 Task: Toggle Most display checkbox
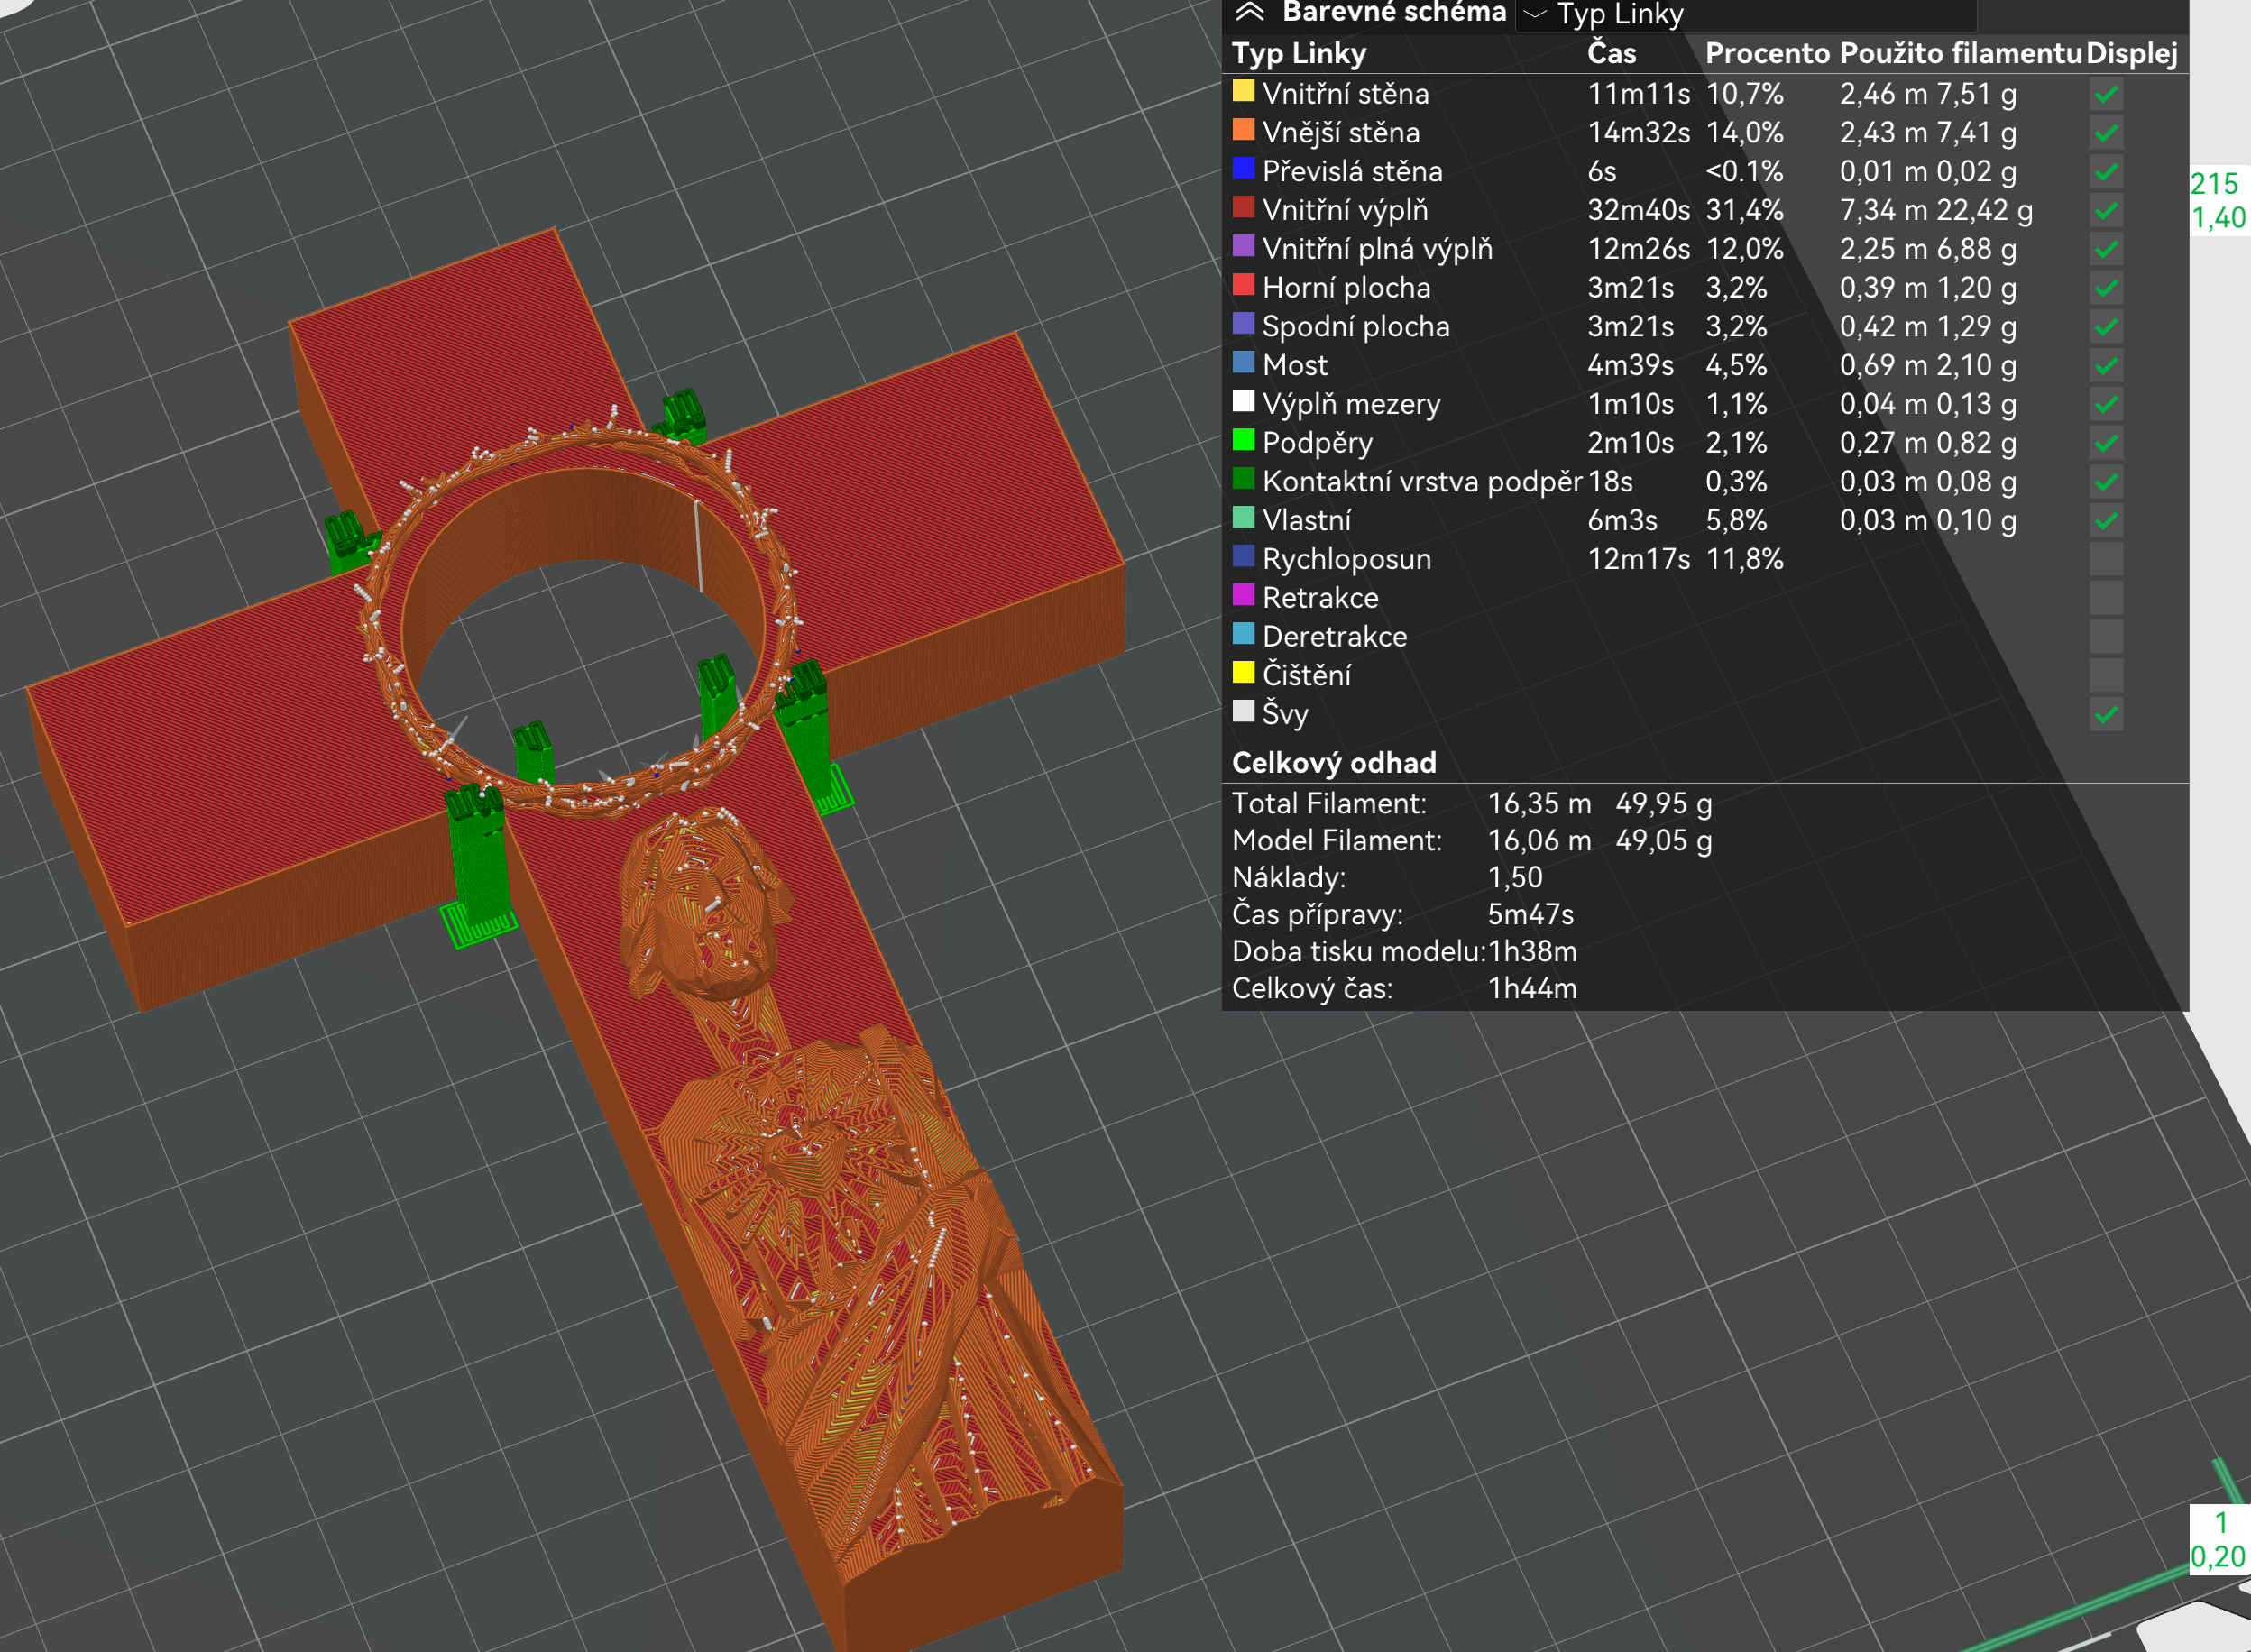point(2106,366)
